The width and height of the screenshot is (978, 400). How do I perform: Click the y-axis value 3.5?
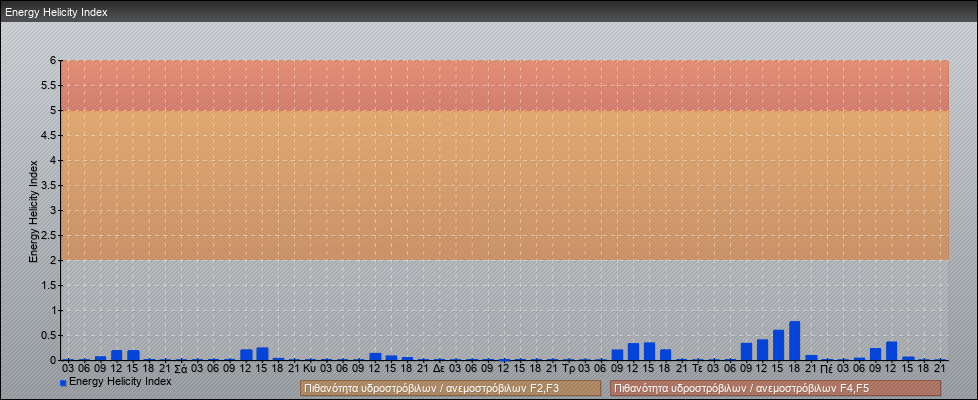coord(49,185)
